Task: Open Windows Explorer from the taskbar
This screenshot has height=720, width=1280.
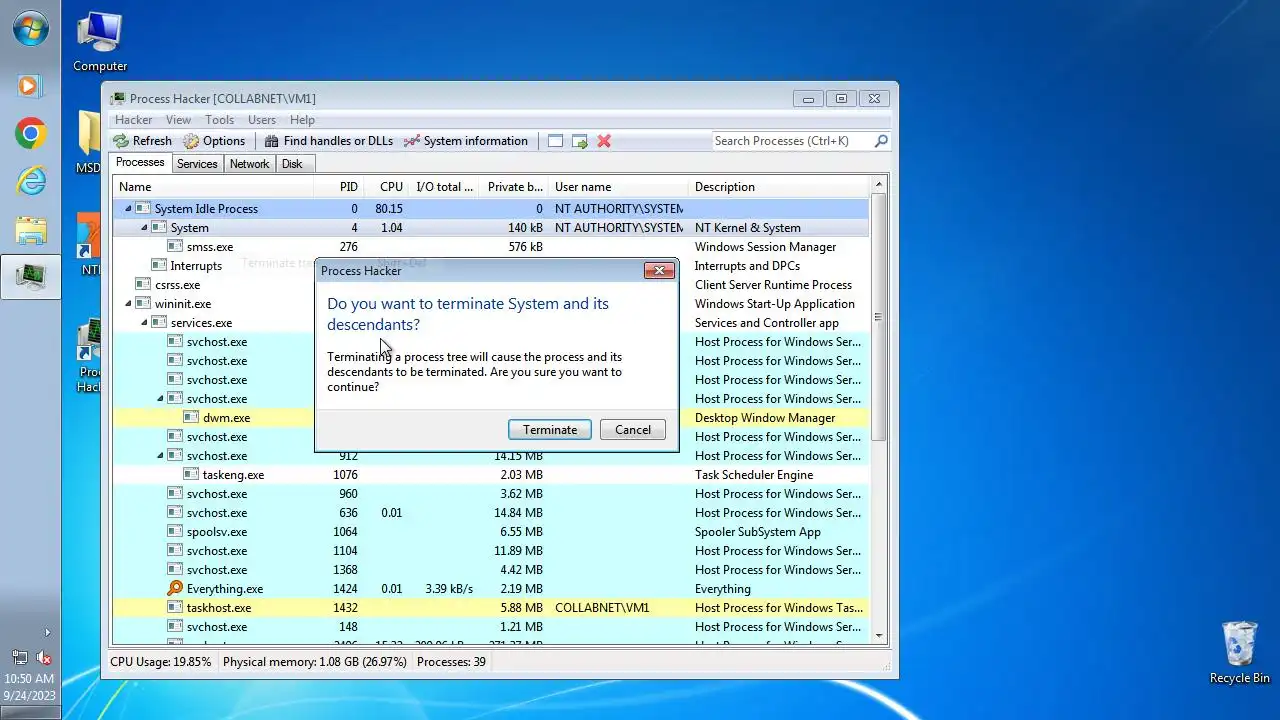Action: 30,229
